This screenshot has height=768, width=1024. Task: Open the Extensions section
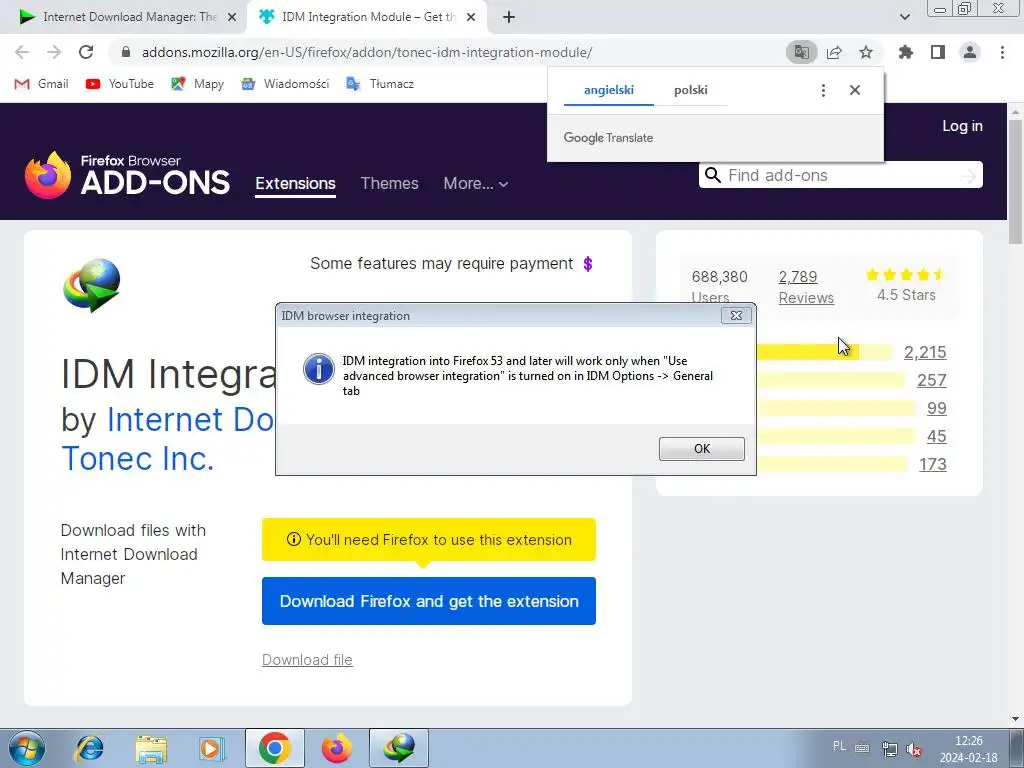tap(295, 184)
